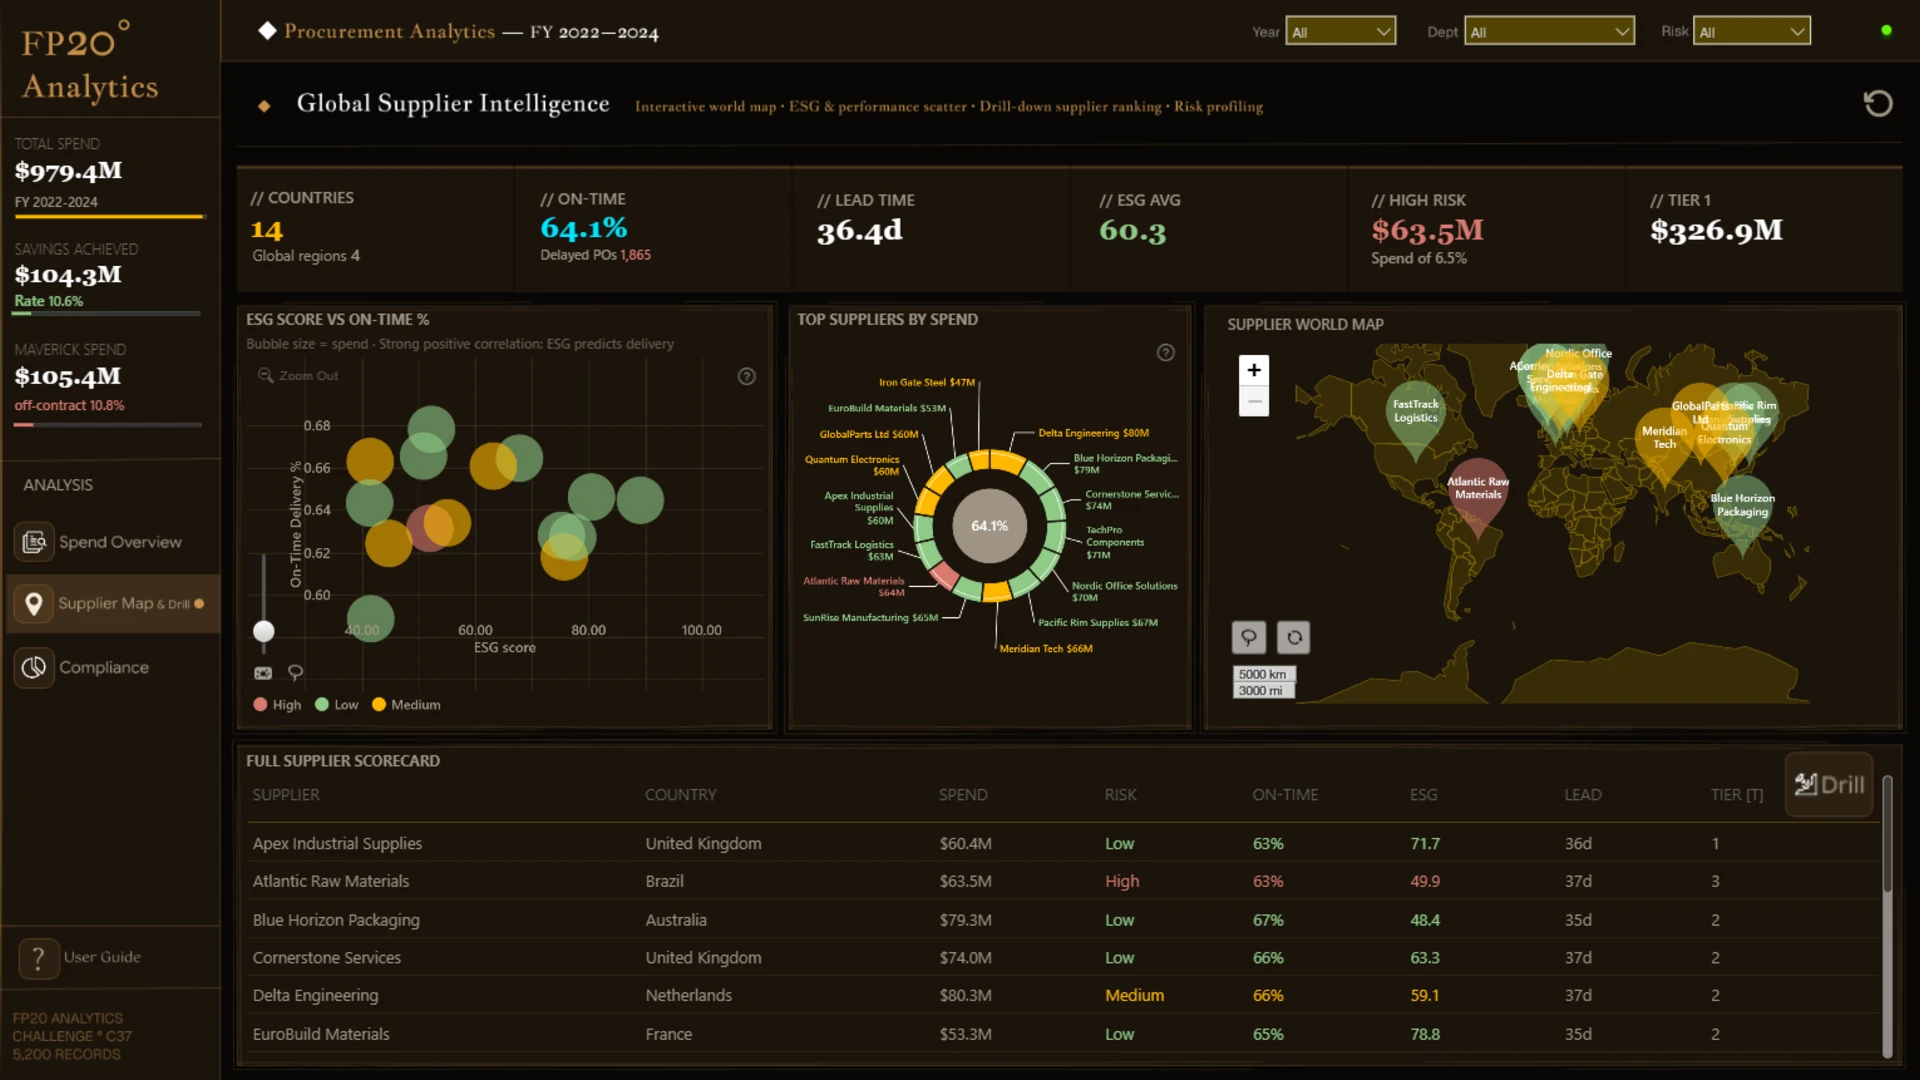This screenshot has width=1920, height=1080.
Task: Open the Compliance pie icon in sidebar
Action: pos(34,667)
